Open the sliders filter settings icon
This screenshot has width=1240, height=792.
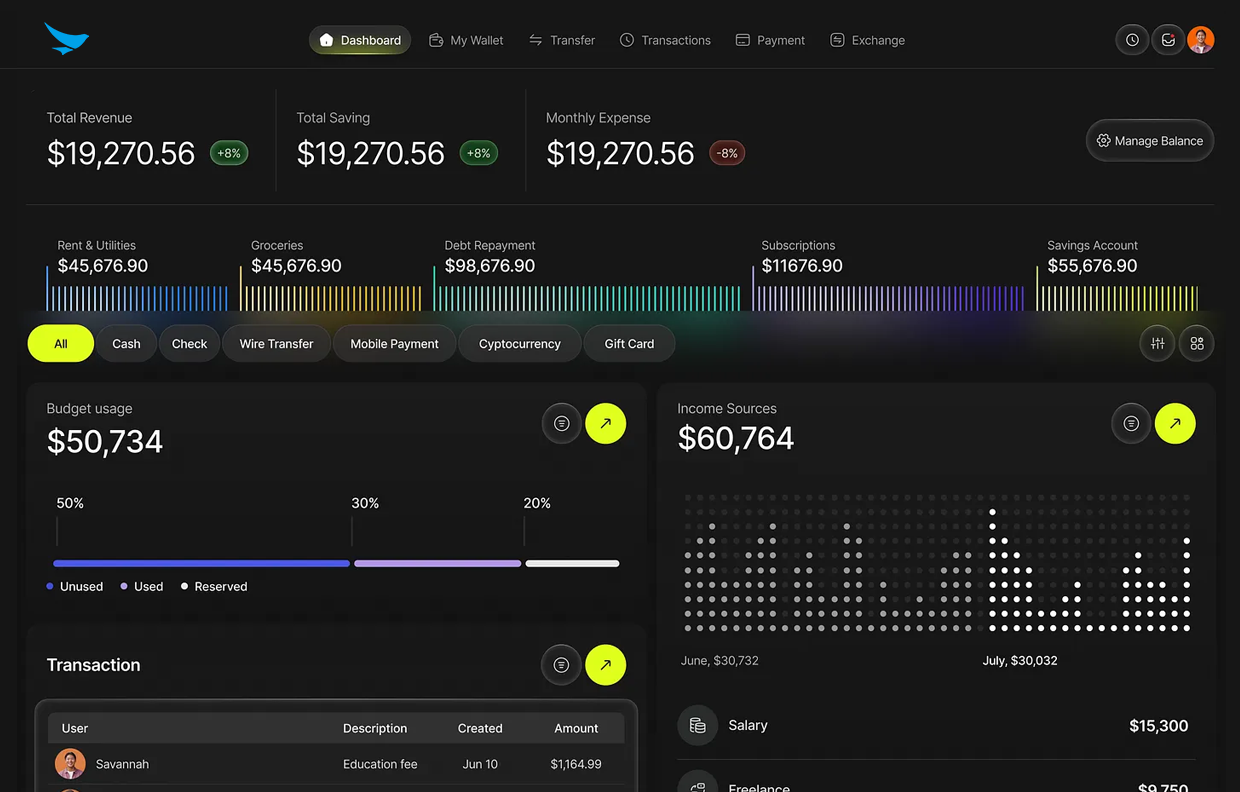click(1157, 343)
